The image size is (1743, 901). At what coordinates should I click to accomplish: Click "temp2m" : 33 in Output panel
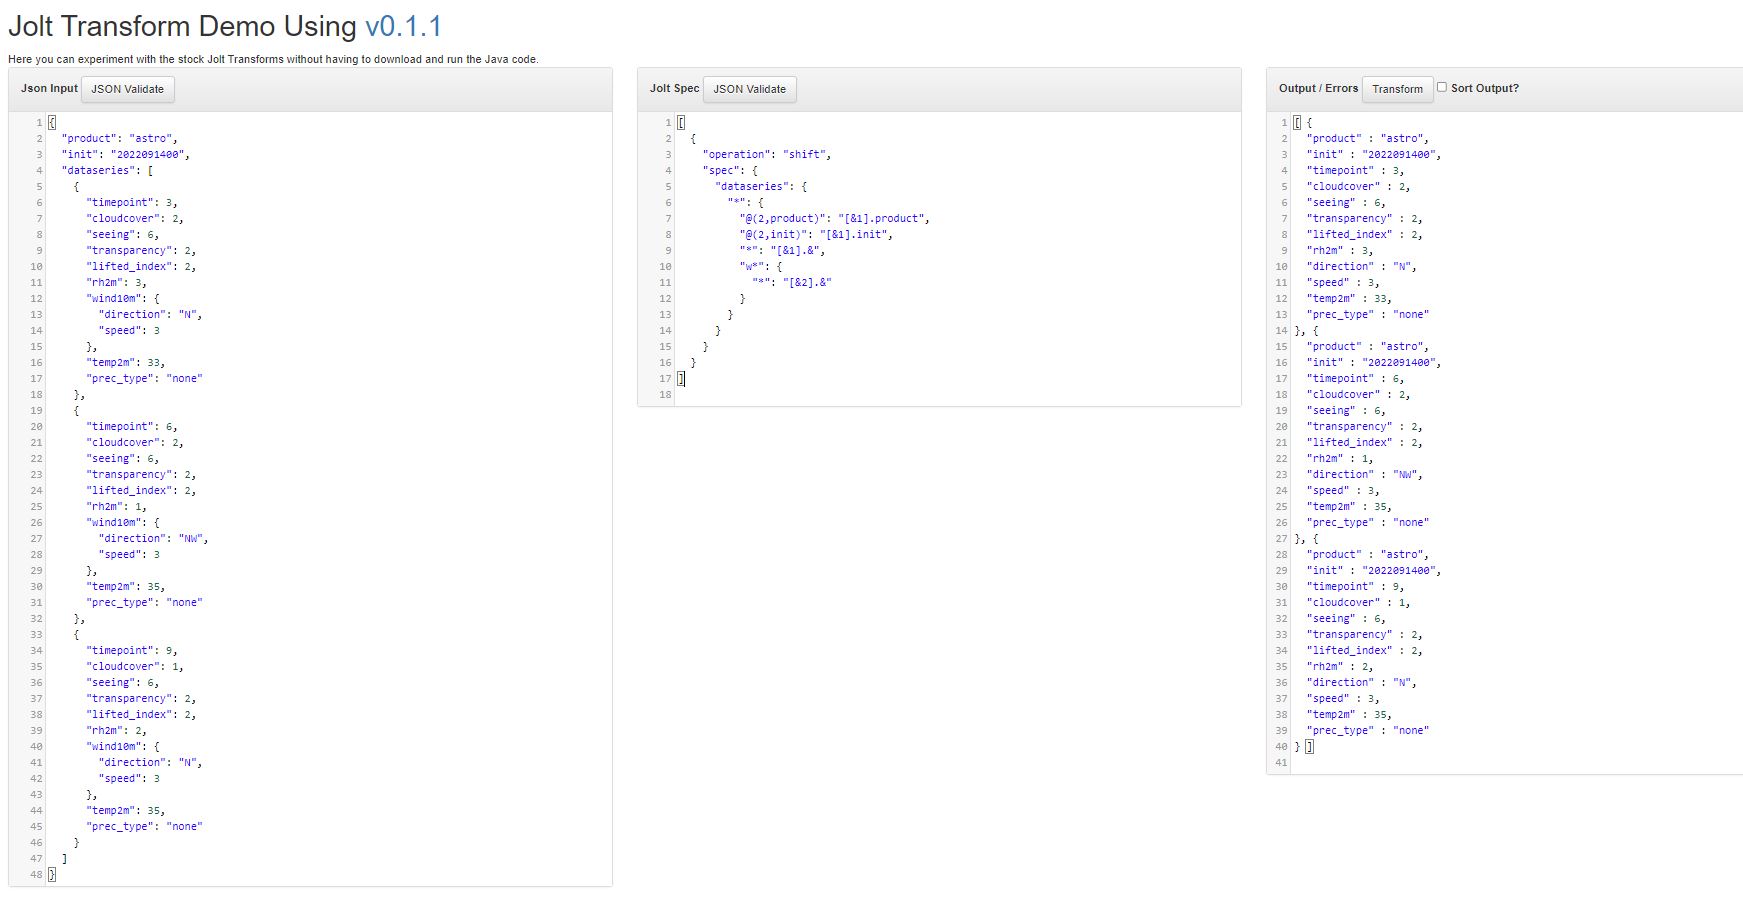pyautogui.click(x=1349, y=298)
